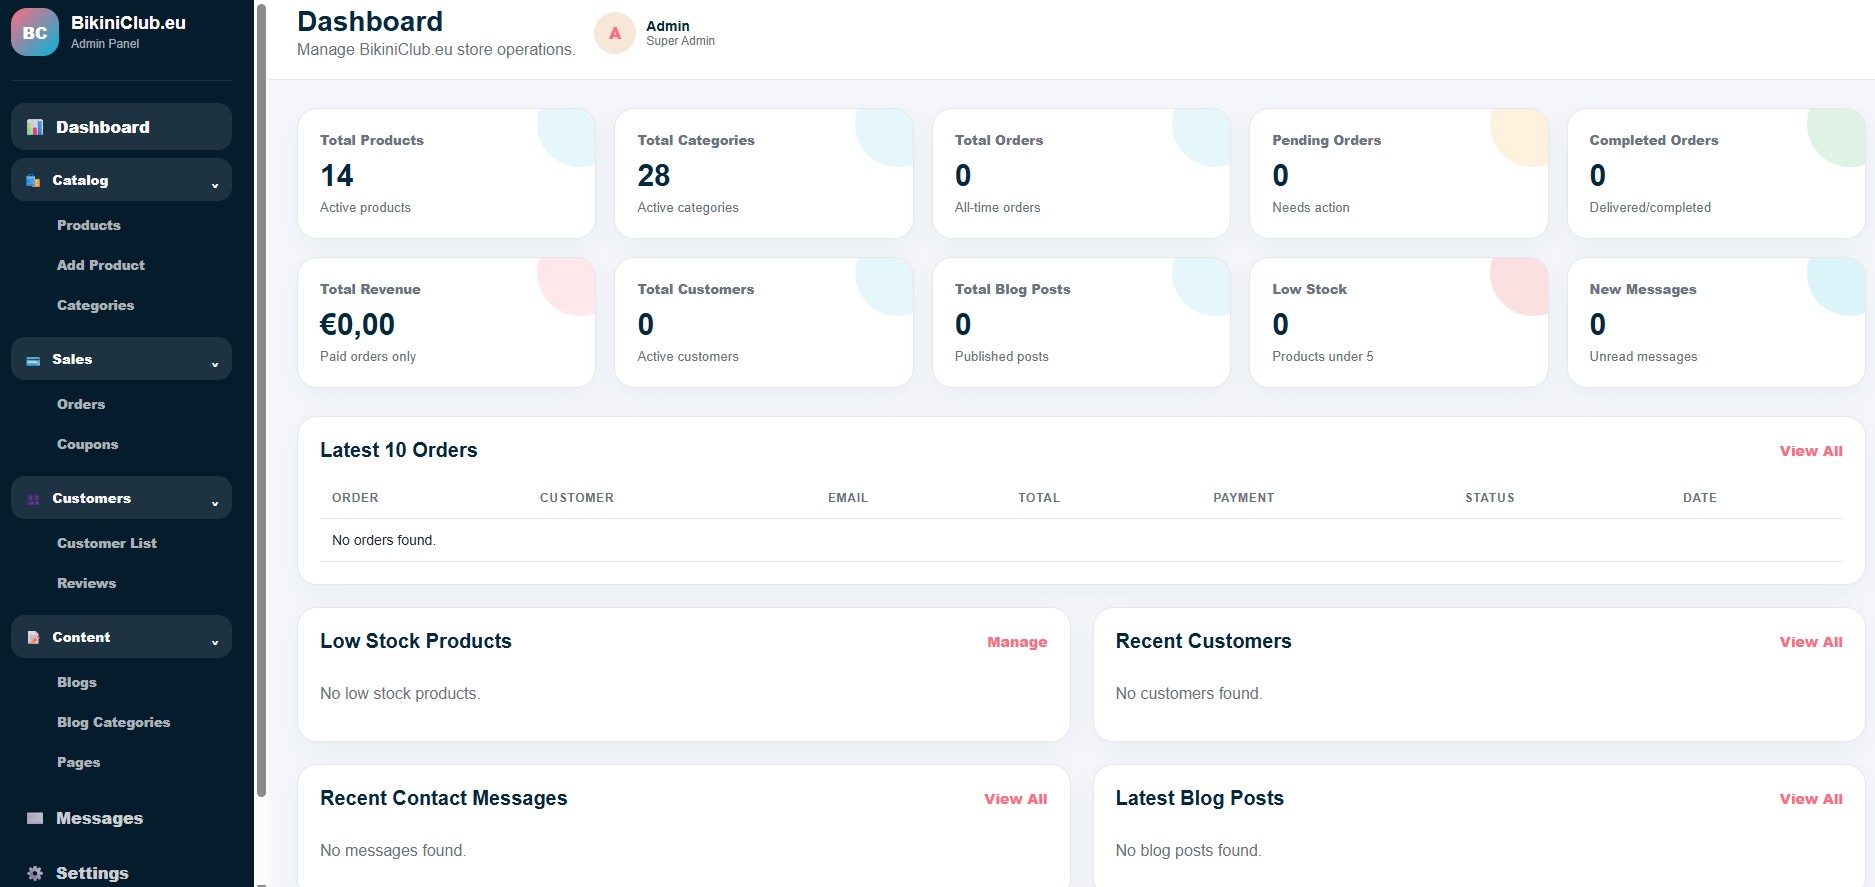Image resolution: width=1875 pixels, height=887 pixels.
Task: Click the DATE column header
Action: click(1700, 498)
